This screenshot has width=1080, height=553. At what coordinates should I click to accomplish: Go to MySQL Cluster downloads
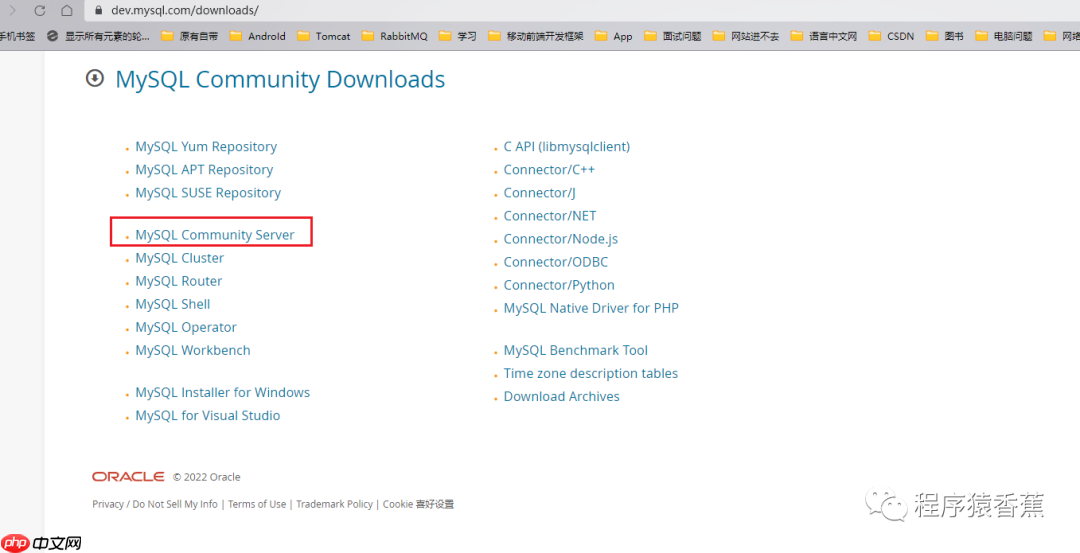[180, 258]
